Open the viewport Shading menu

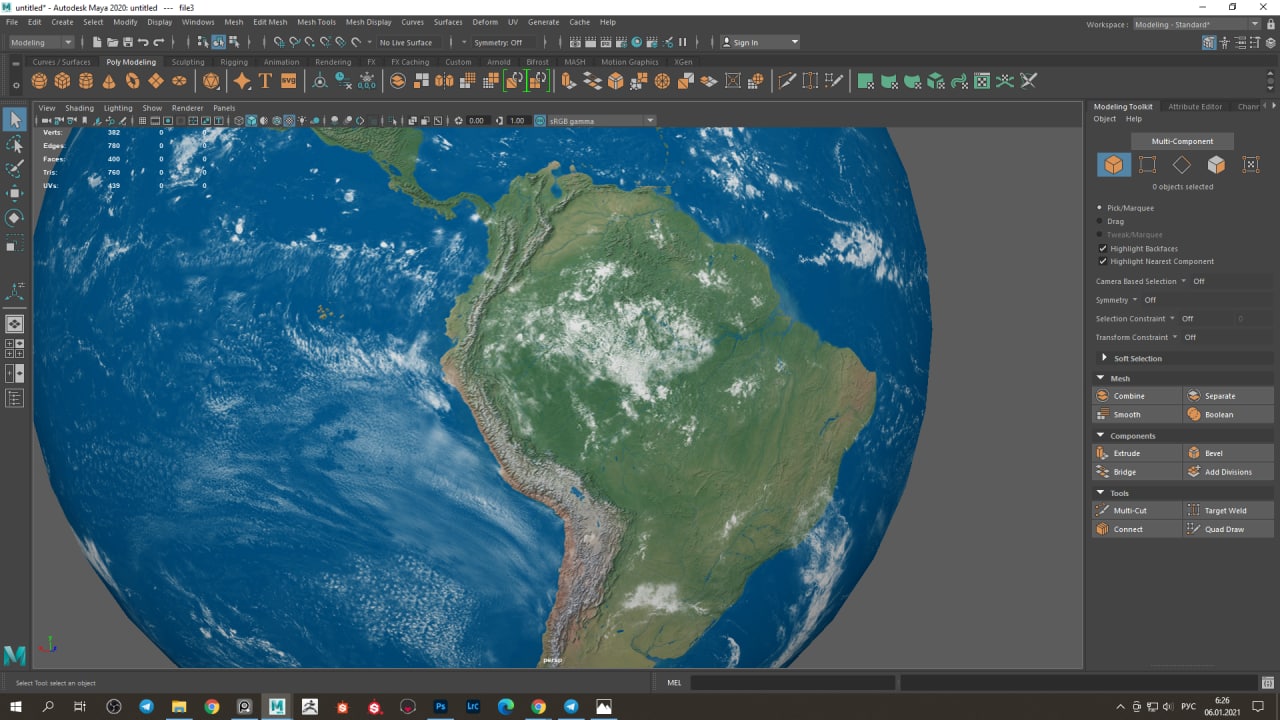point(79,108)
